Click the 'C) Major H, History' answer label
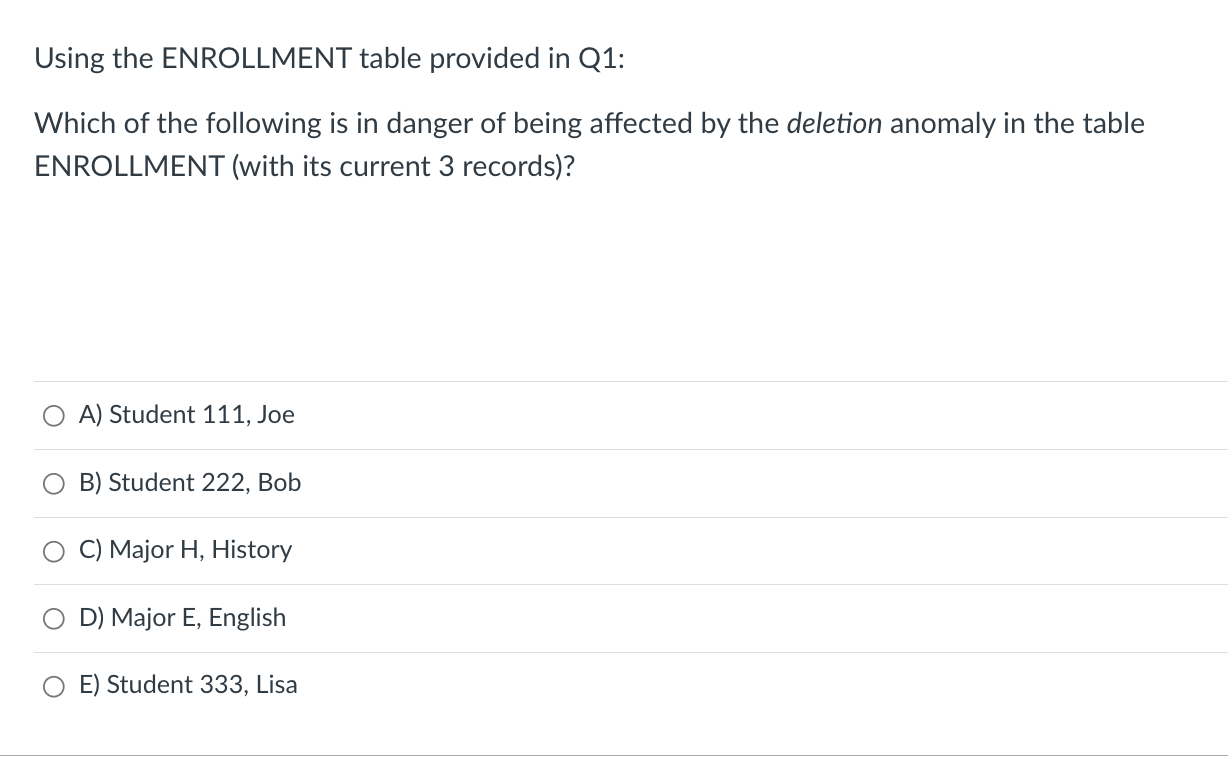The width and height of the screenshot is (1228, 772). pos(186,550)
